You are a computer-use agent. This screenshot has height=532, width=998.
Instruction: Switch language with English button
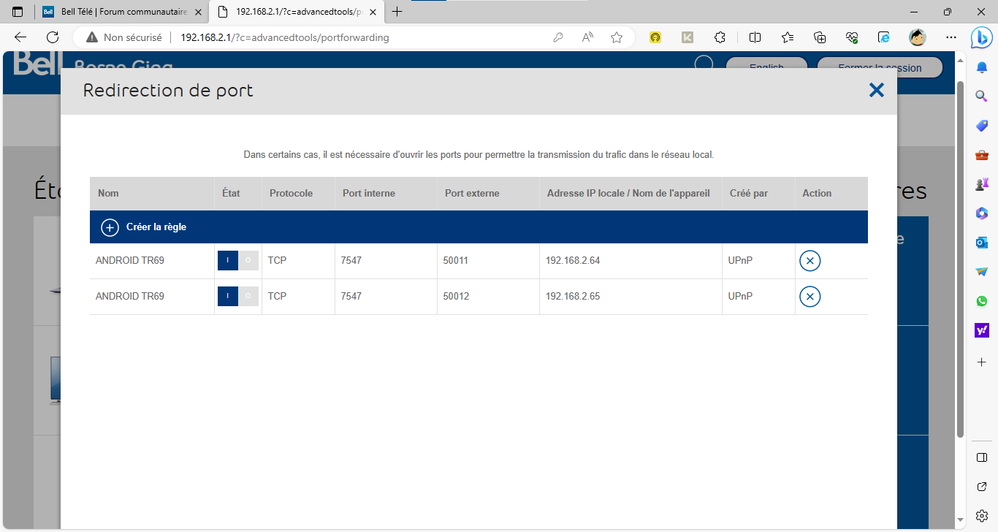click(x=767, y=67)
